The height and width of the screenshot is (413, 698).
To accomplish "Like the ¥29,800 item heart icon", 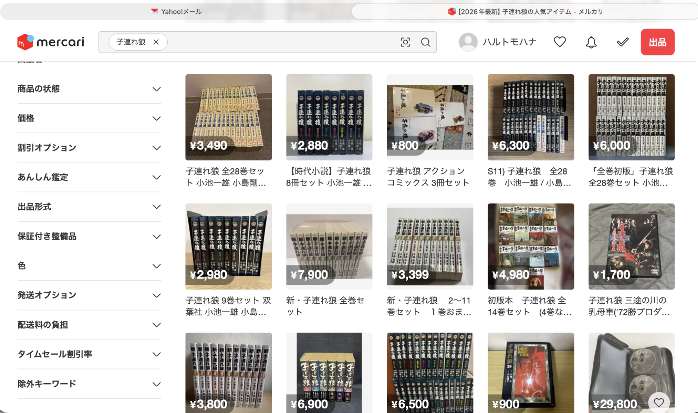I will (x=659, y=402).
